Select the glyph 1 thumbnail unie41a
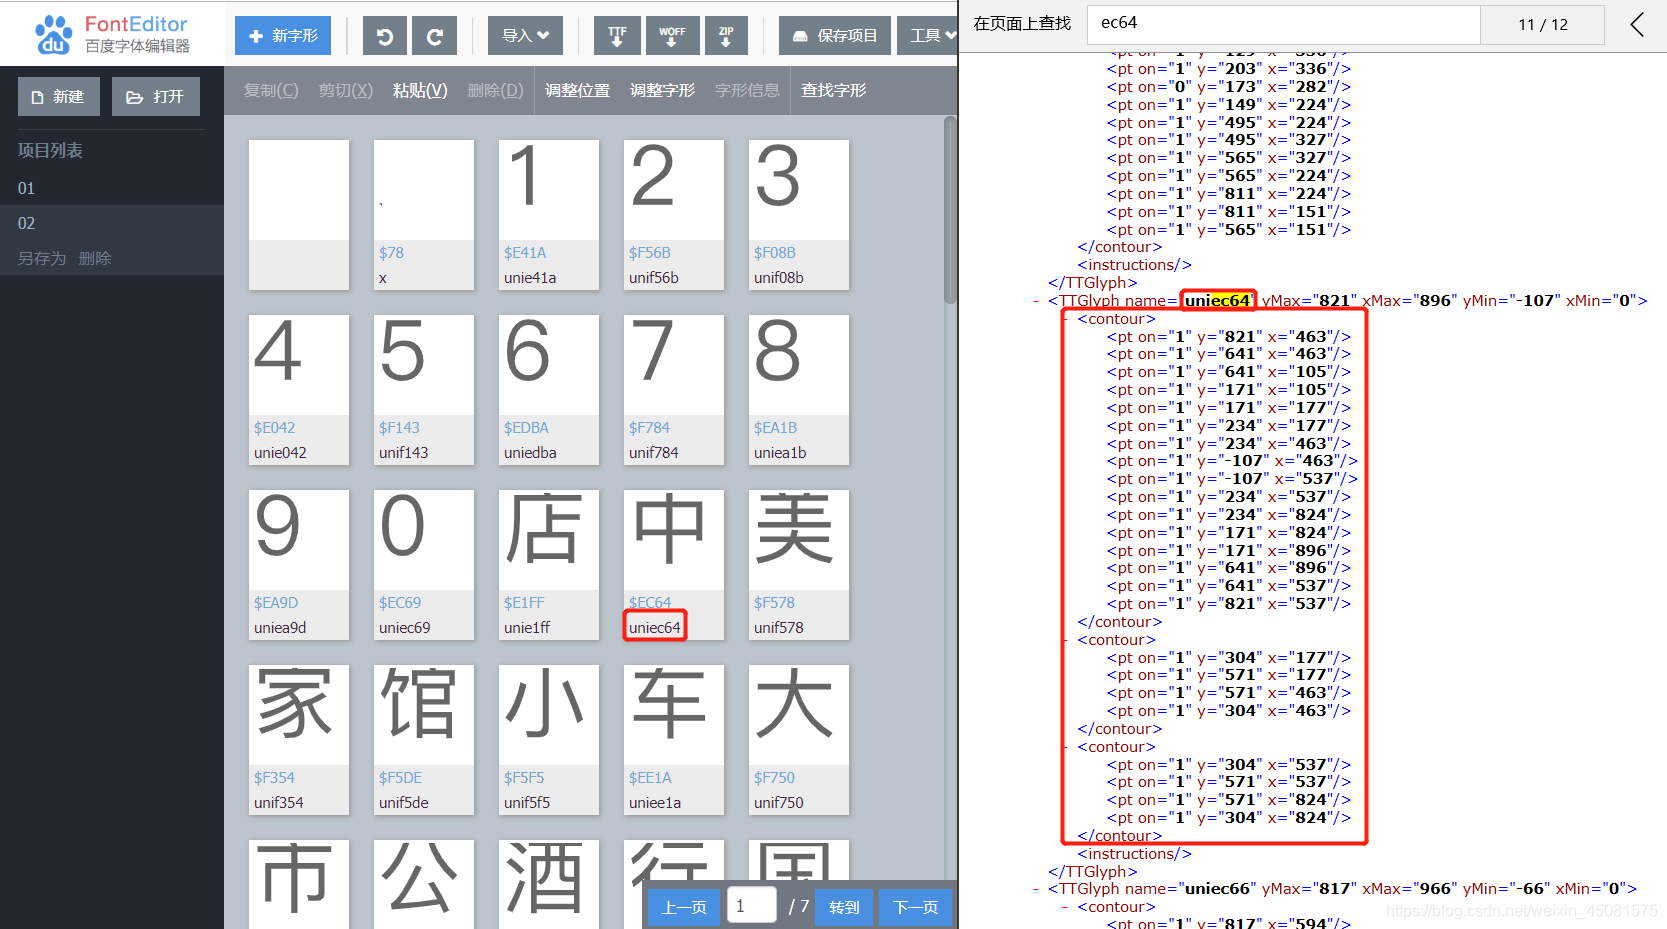The height and width of the screenshot is (929, 1667). [x=549, y=215]
